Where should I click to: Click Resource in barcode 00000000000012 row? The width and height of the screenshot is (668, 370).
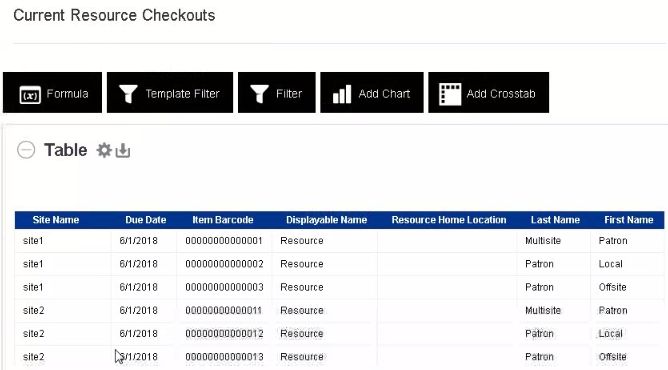302,333
